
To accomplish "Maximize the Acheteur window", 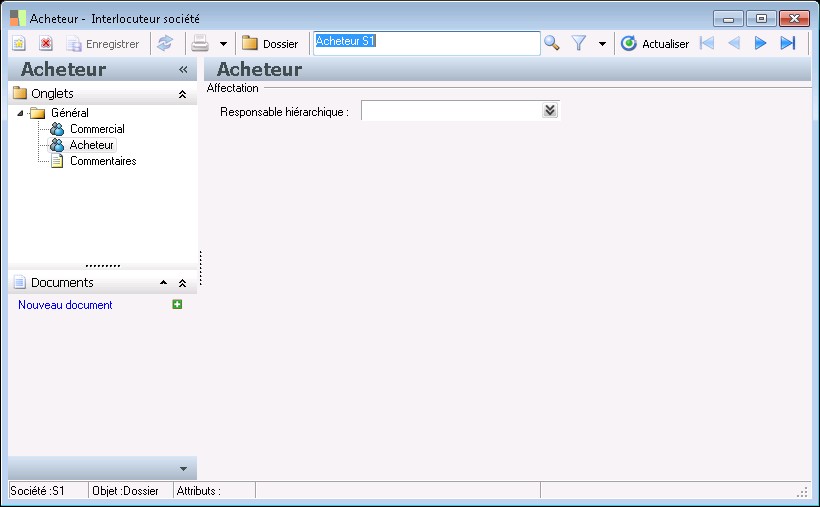I will coord(761,19).
